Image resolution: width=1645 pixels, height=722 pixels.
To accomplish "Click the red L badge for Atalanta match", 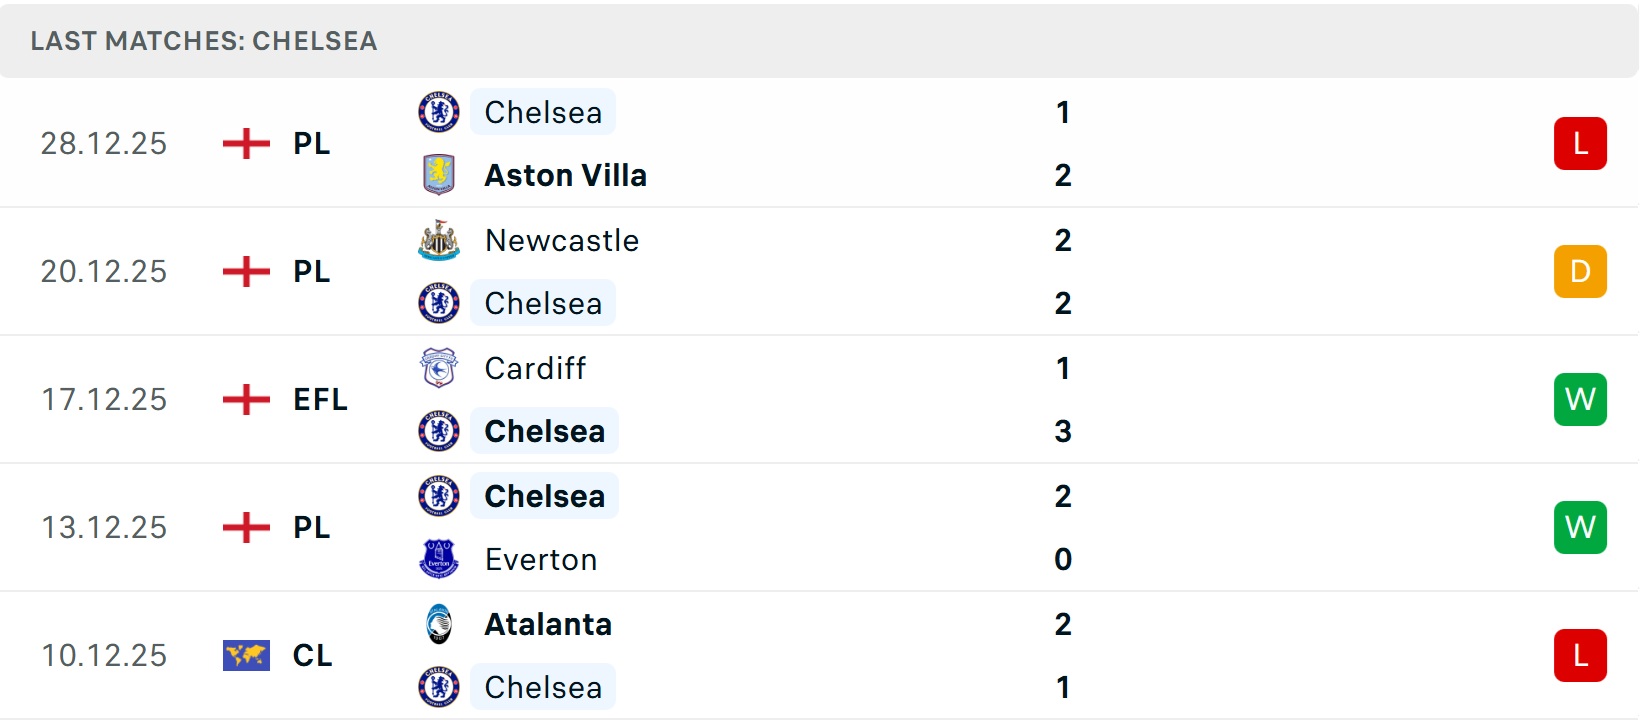I will click(x=1579, y=656).
